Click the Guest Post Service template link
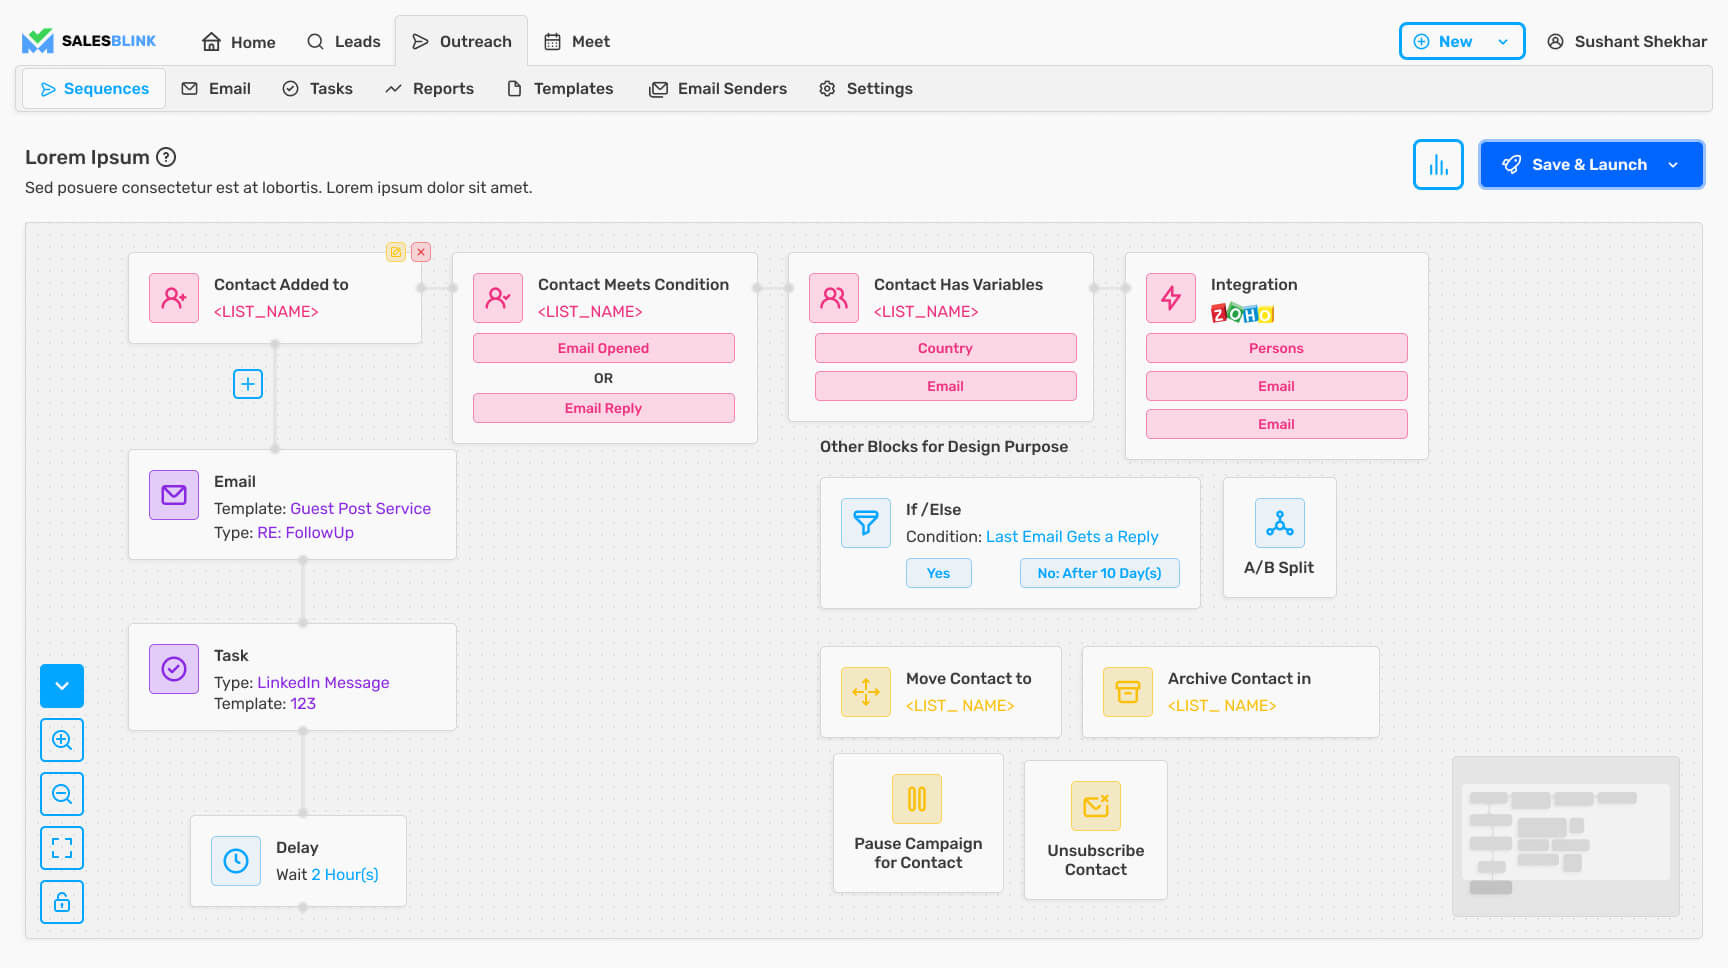1728x968 pixels. pyautogui.click(x=360, y=508)
